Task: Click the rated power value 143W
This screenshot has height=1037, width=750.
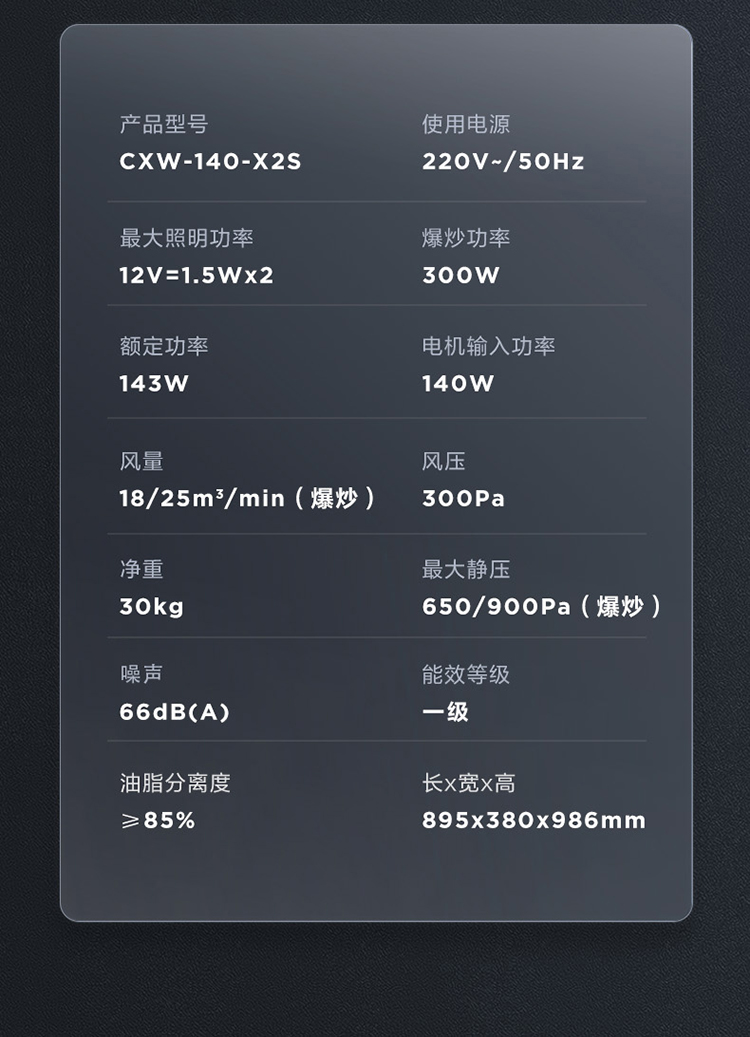Action: point(154,383)
